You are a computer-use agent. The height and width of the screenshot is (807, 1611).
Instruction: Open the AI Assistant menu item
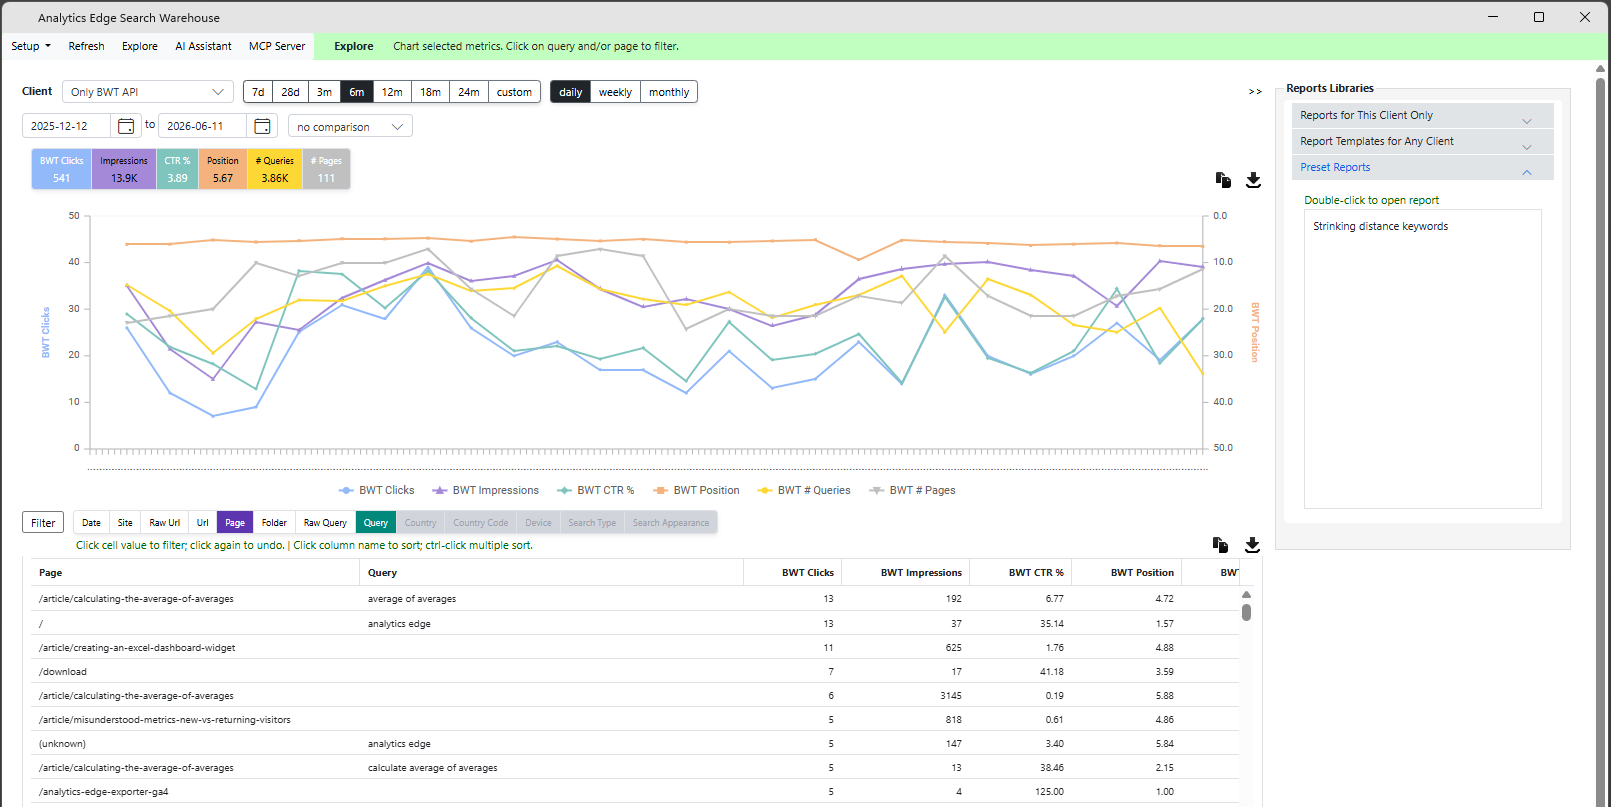pyautogui.click(x=203, y=46)
